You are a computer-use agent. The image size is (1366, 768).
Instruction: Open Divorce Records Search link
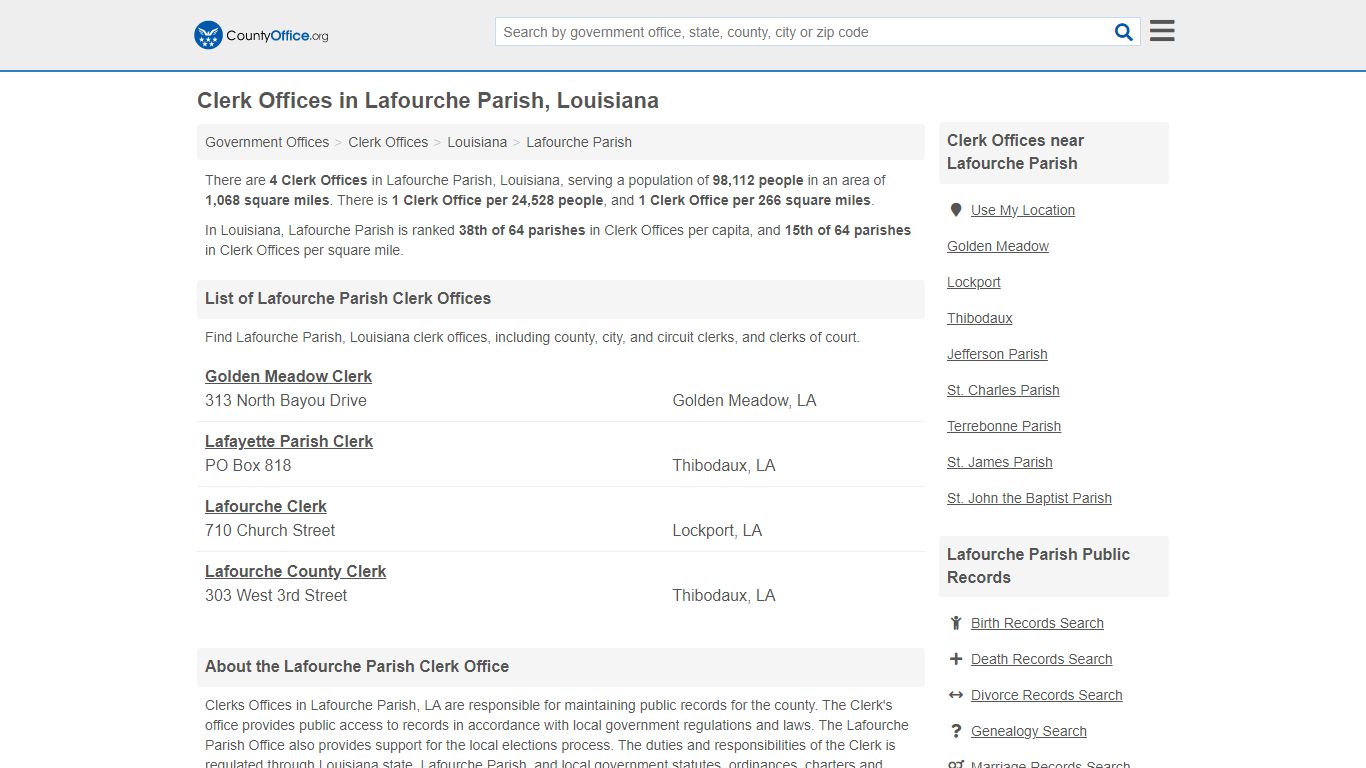[1046, 695]
